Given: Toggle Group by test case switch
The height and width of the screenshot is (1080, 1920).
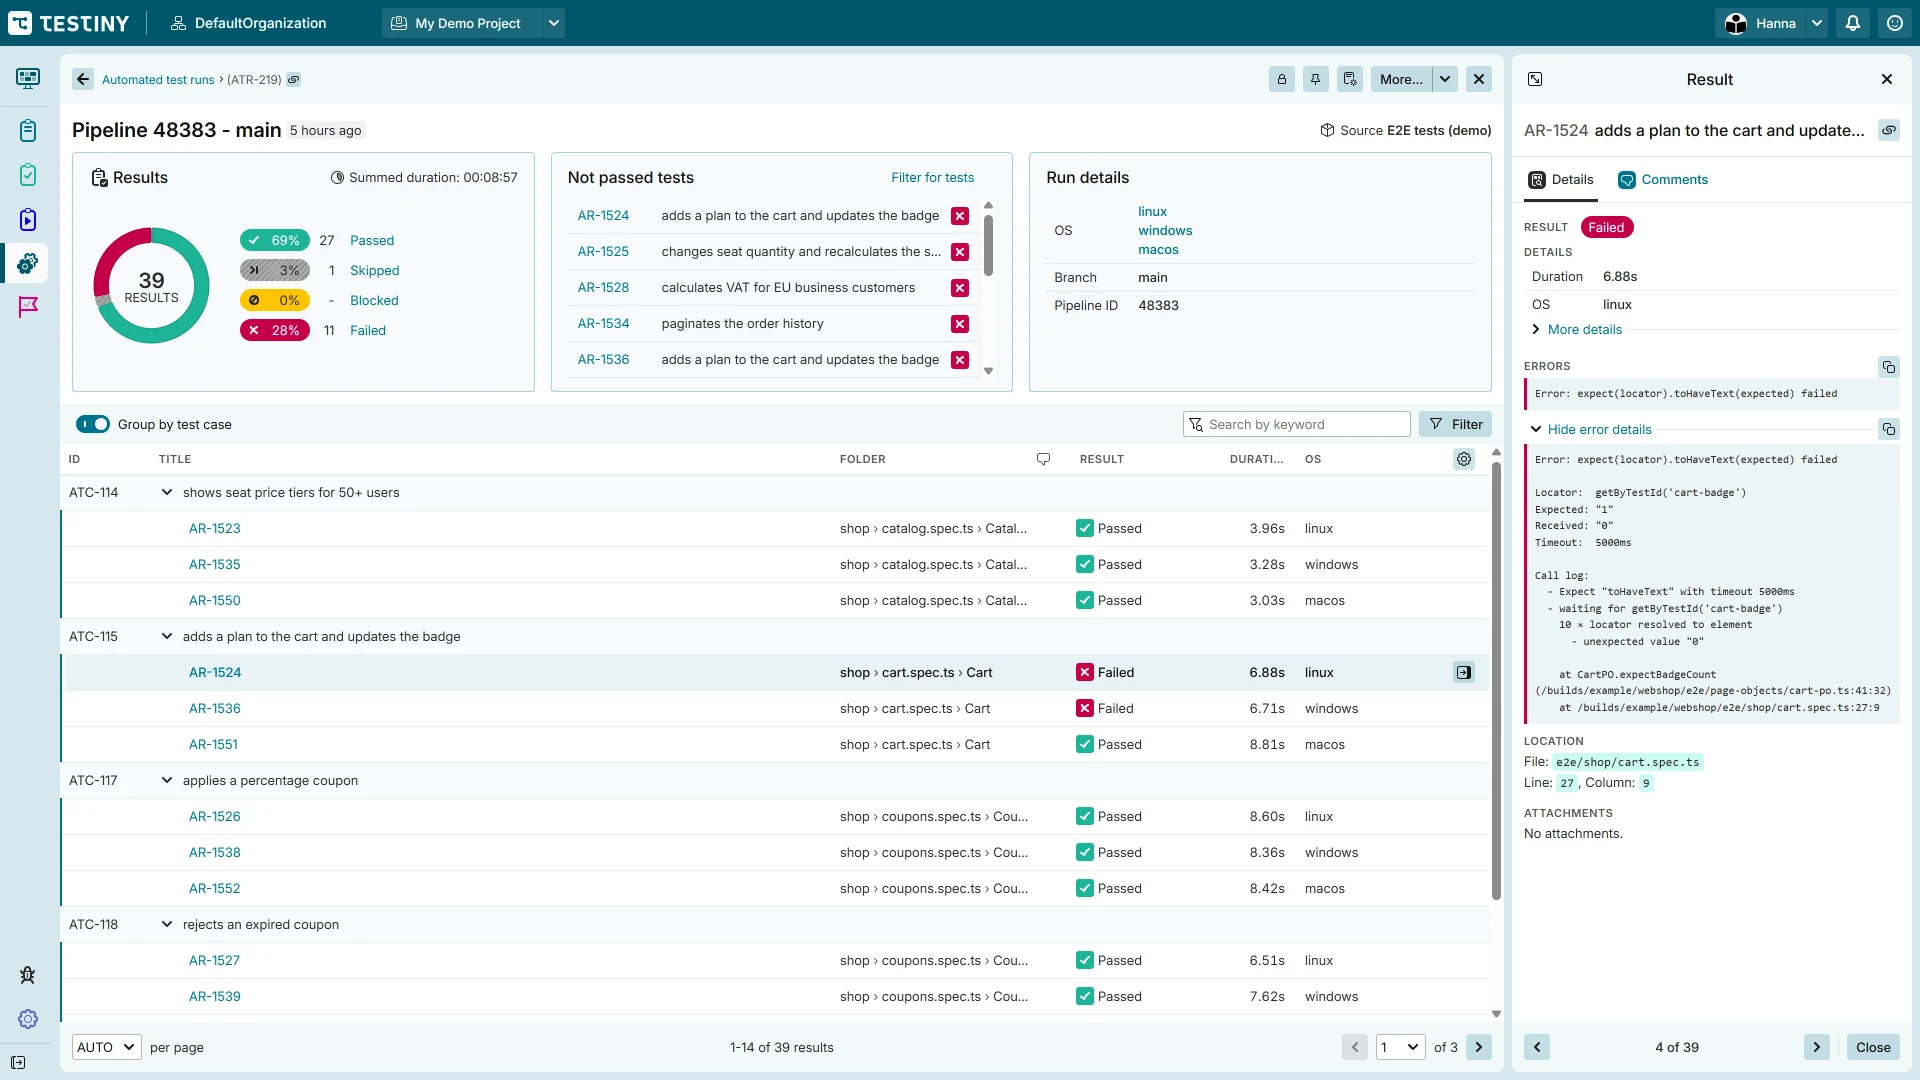Looking at the screenshot, I should tap(93, 424).
